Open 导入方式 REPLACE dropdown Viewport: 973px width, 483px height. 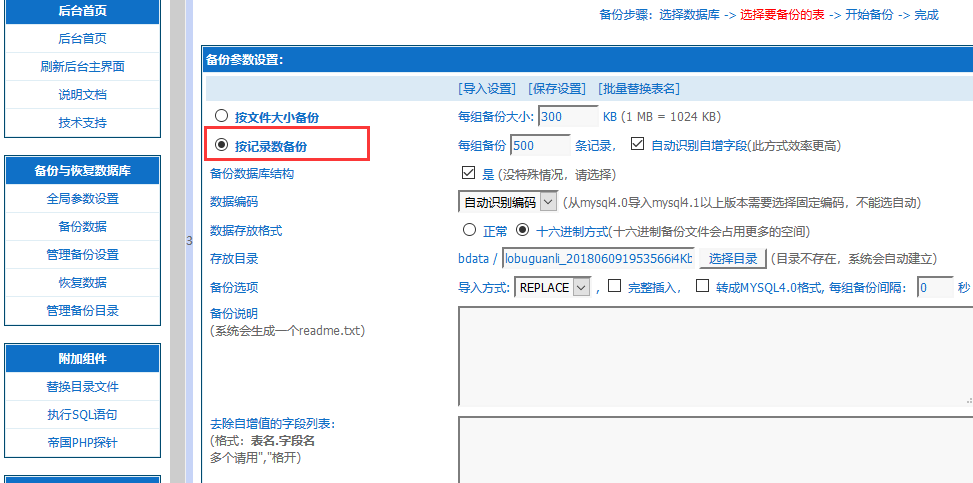tap(552, 288)
